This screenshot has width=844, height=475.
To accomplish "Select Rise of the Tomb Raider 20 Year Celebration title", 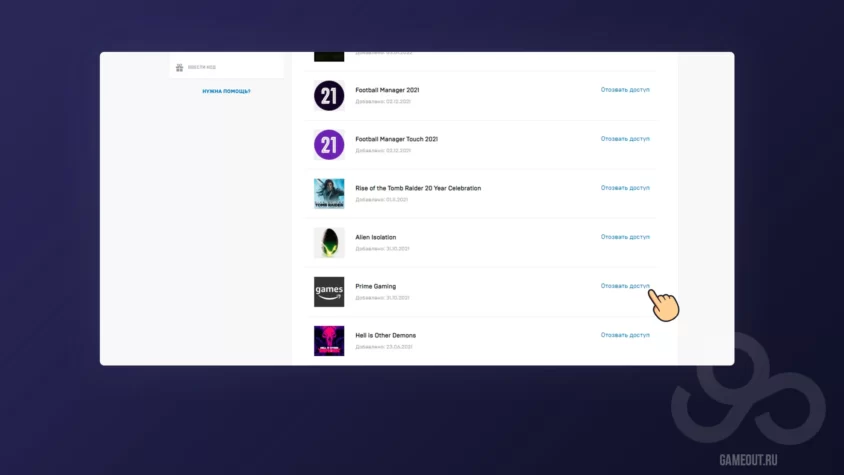I will [418, 188].
